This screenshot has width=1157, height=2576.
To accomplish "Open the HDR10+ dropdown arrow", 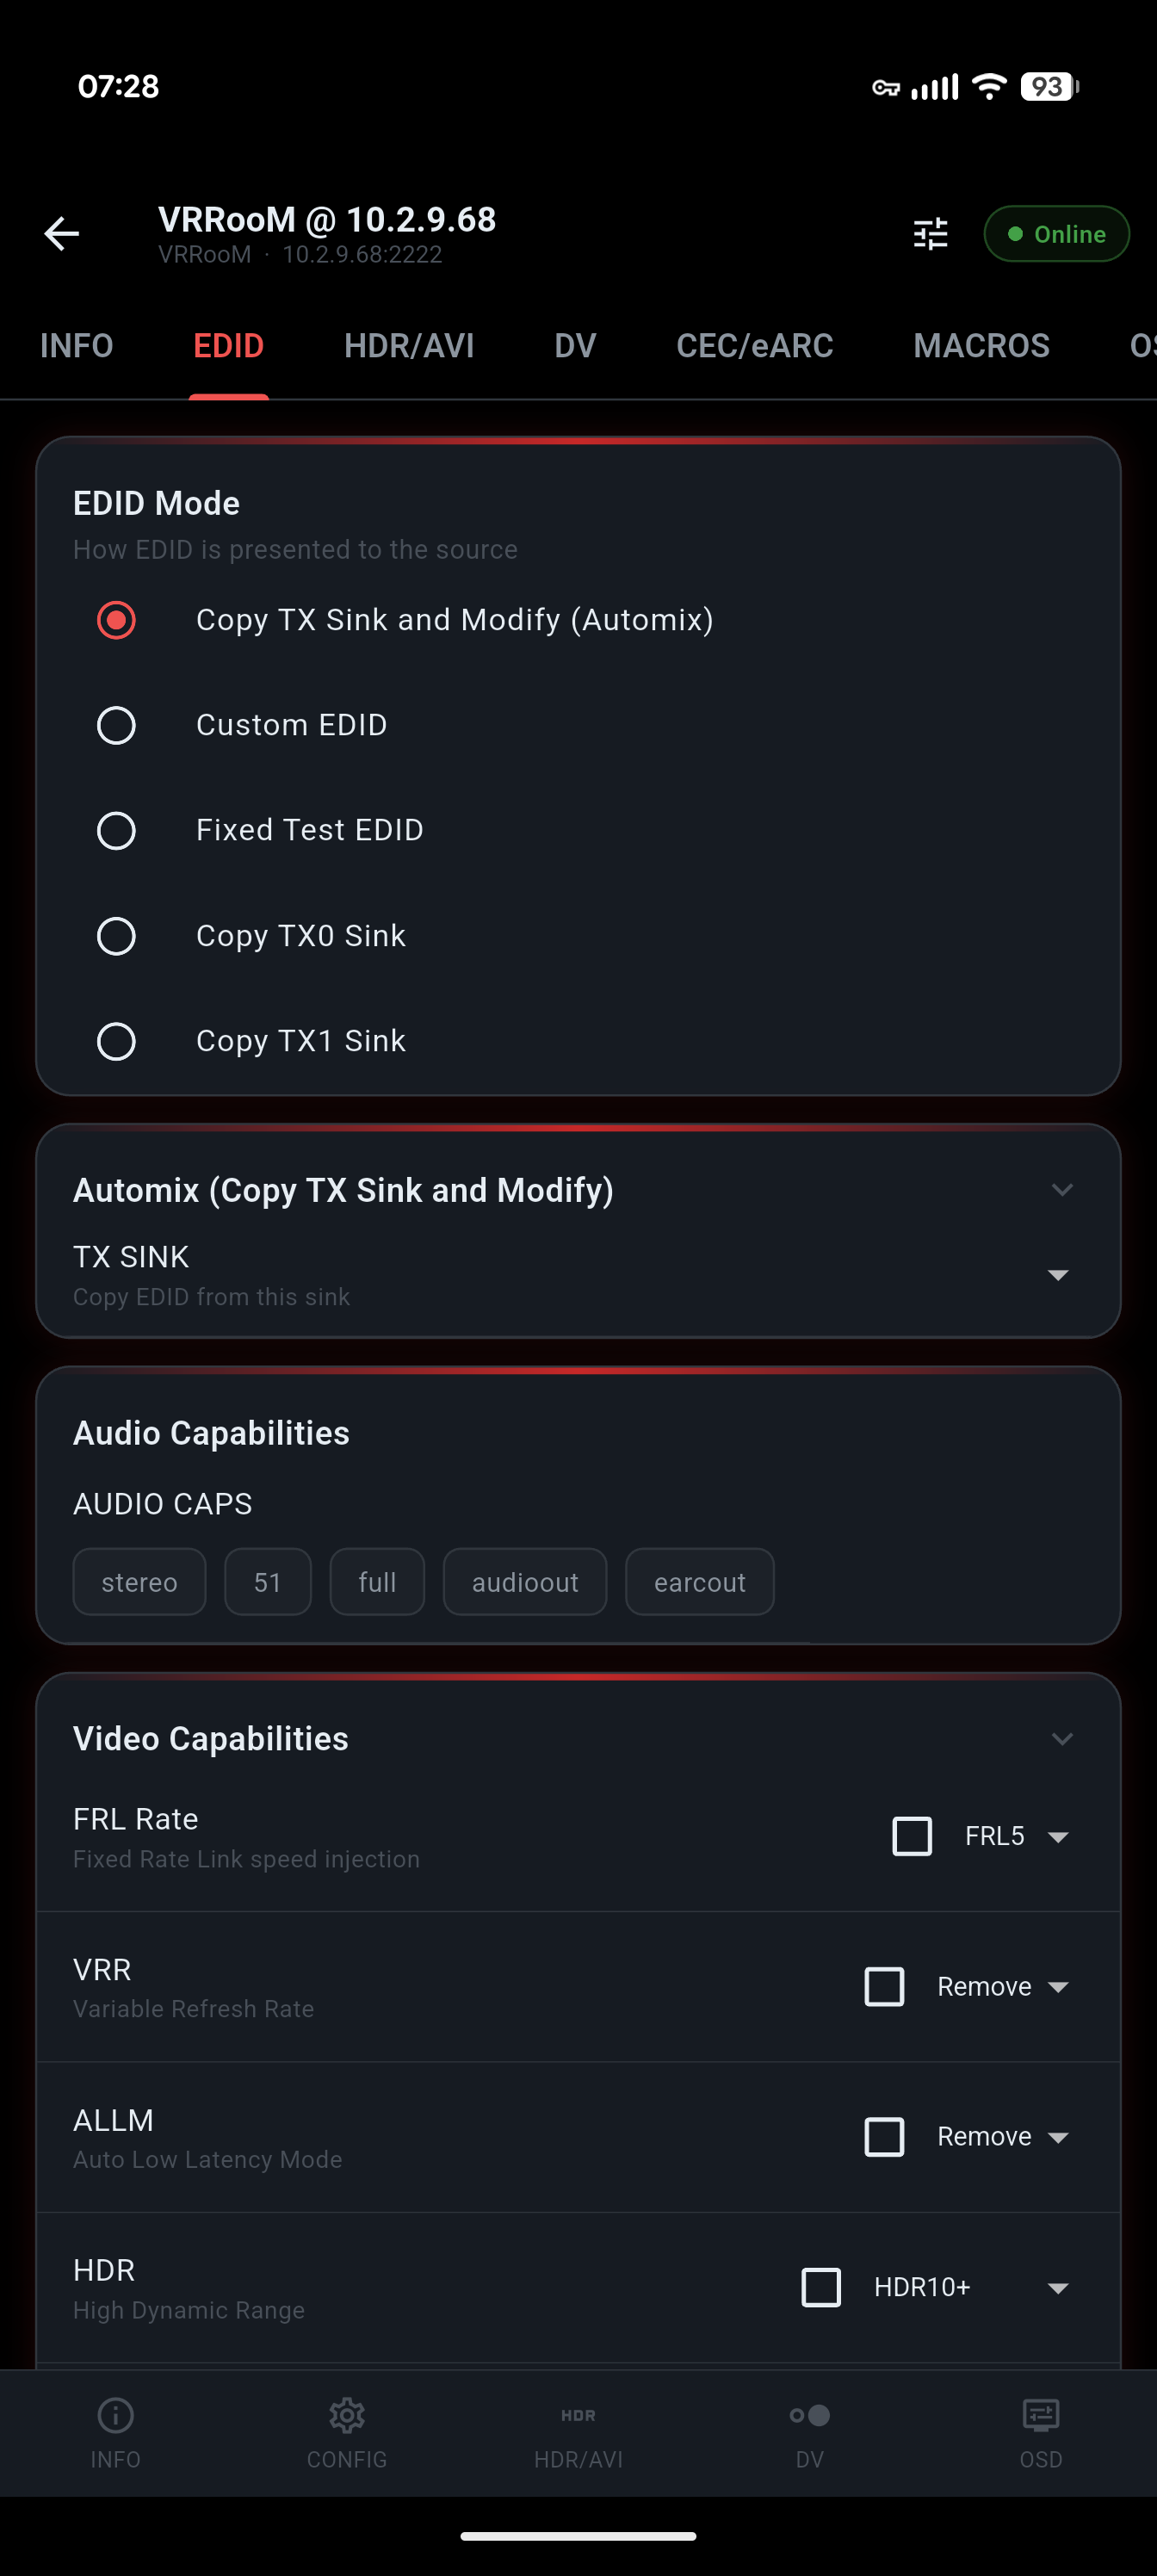I will point(1057,2288).
